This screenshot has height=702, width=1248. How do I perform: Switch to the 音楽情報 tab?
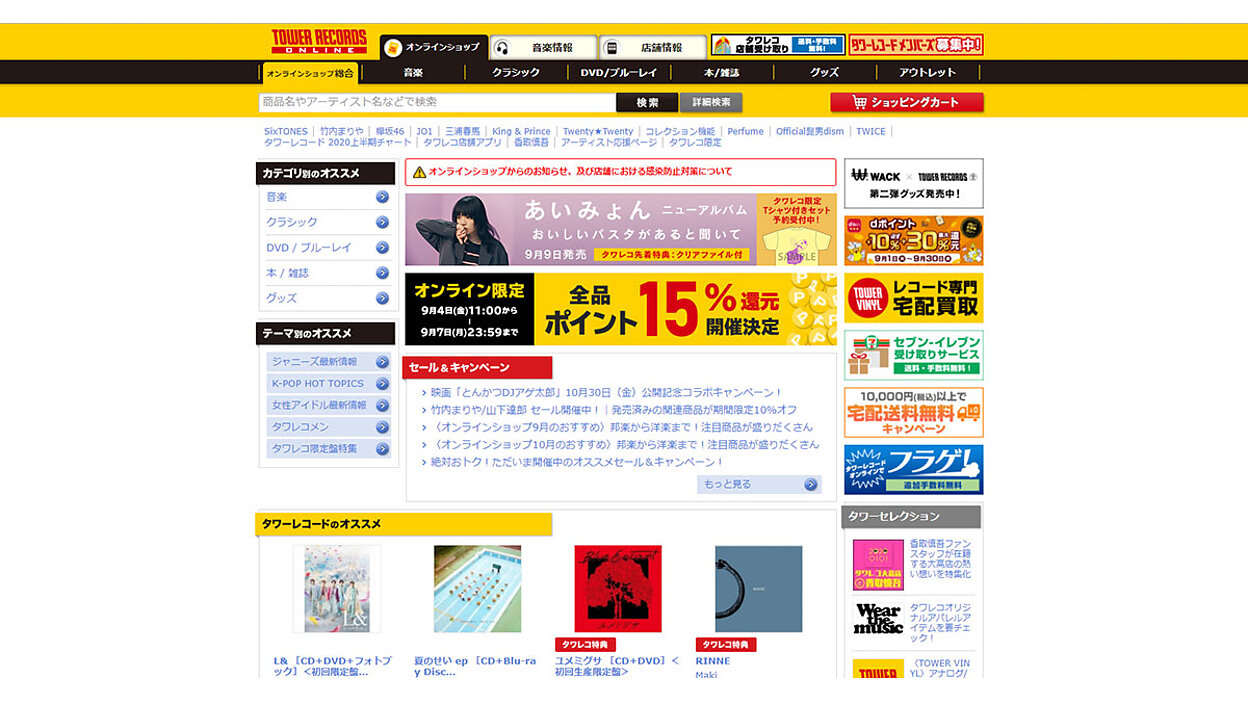click(543, 48)
